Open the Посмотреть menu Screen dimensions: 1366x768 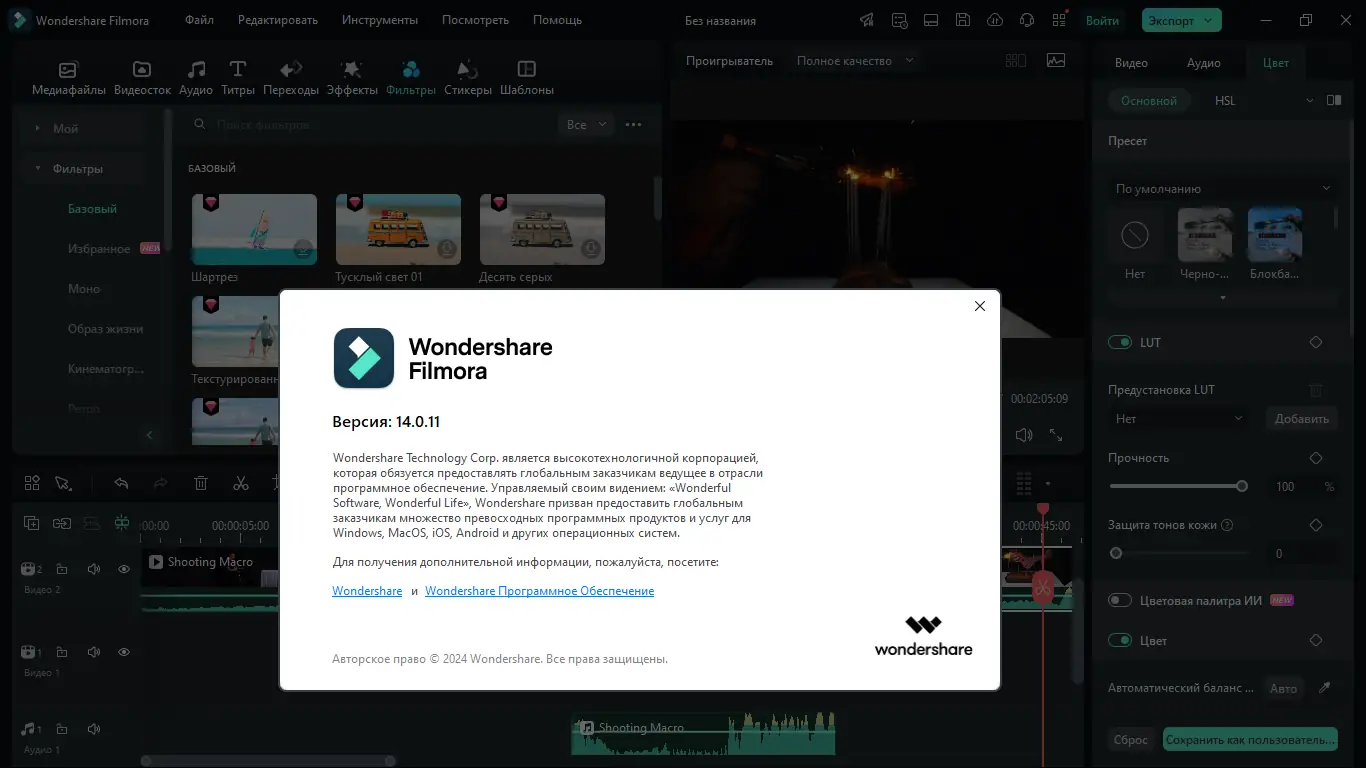pos(475,20)
